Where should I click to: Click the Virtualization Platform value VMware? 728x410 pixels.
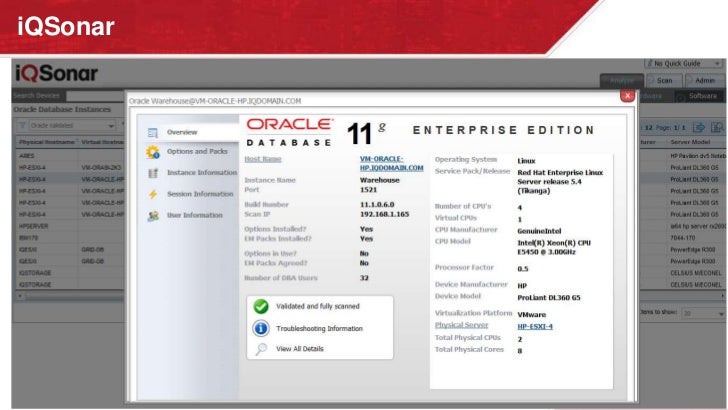(x=532, y=315)
